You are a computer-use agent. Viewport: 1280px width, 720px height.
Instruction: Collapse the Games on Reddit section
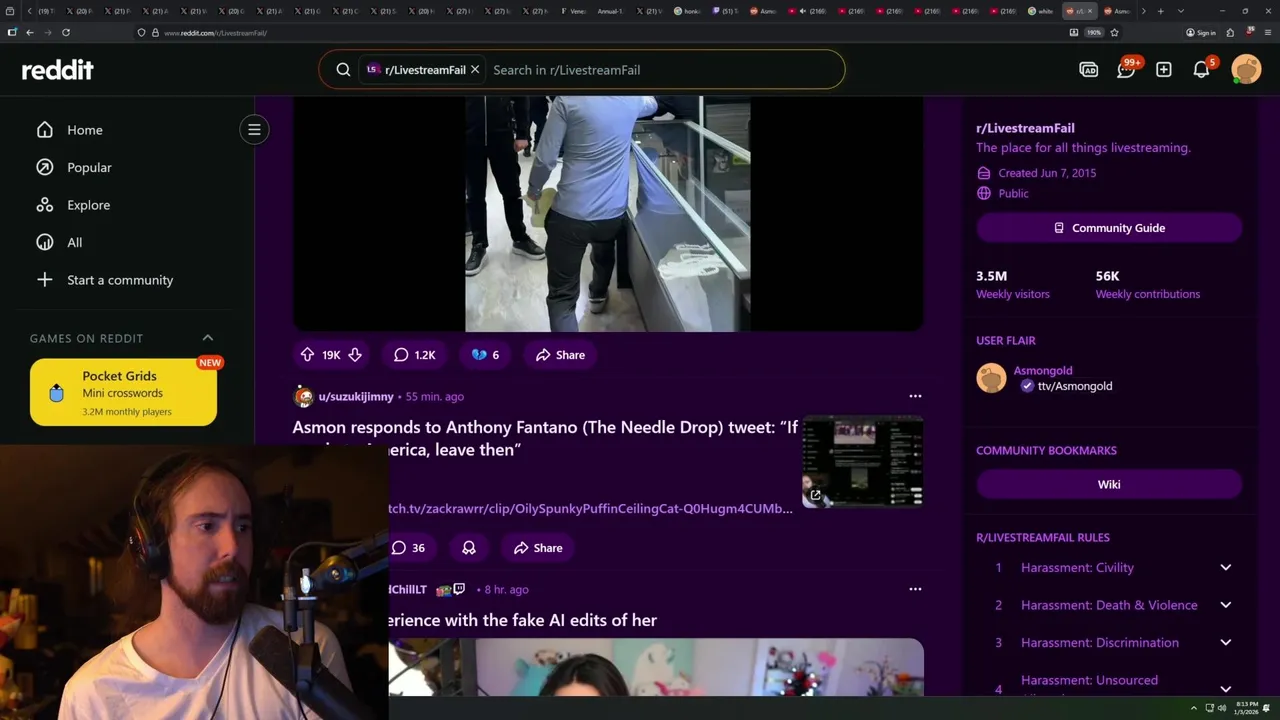(x=208, y=338)
